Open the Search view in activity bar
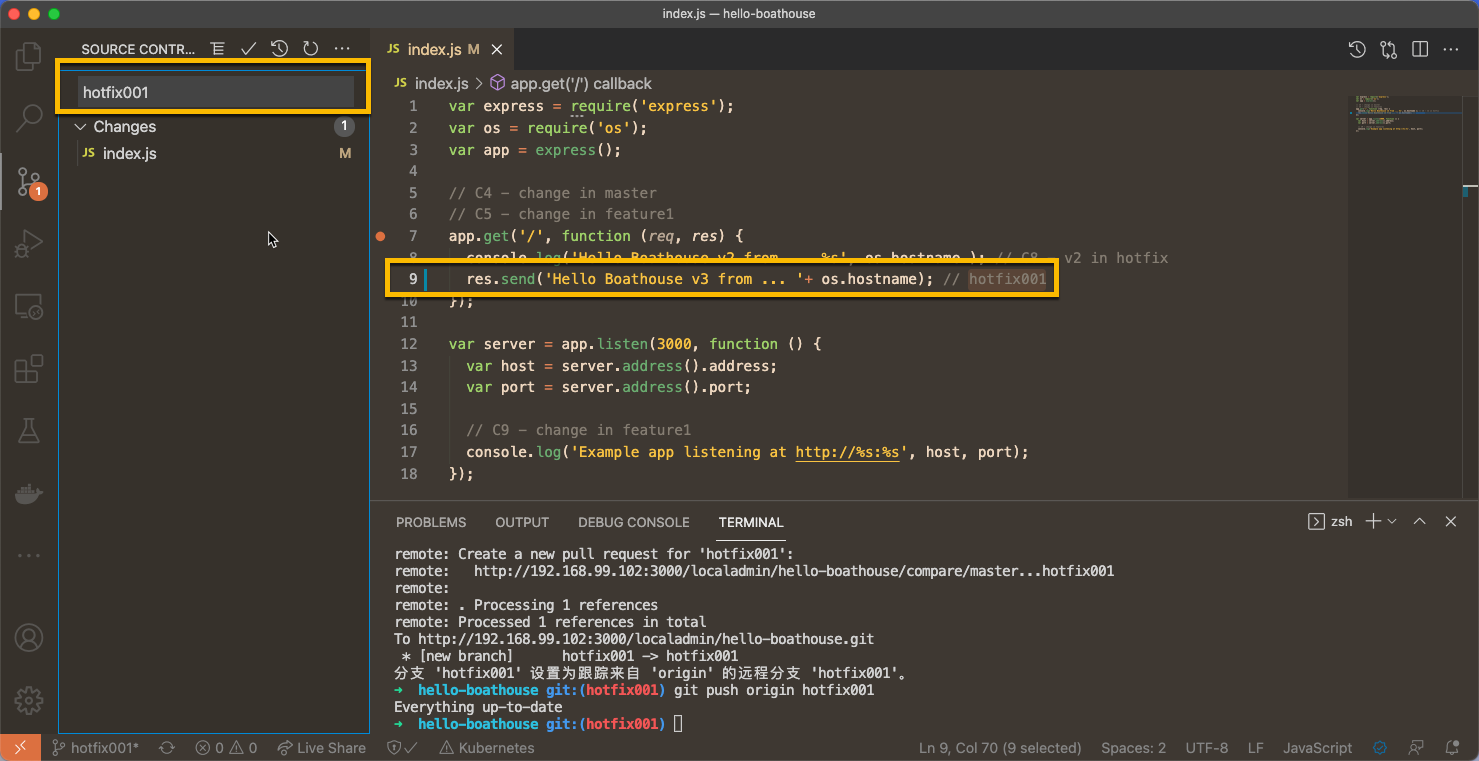The image size is (1479, 761). pos(29,118)
